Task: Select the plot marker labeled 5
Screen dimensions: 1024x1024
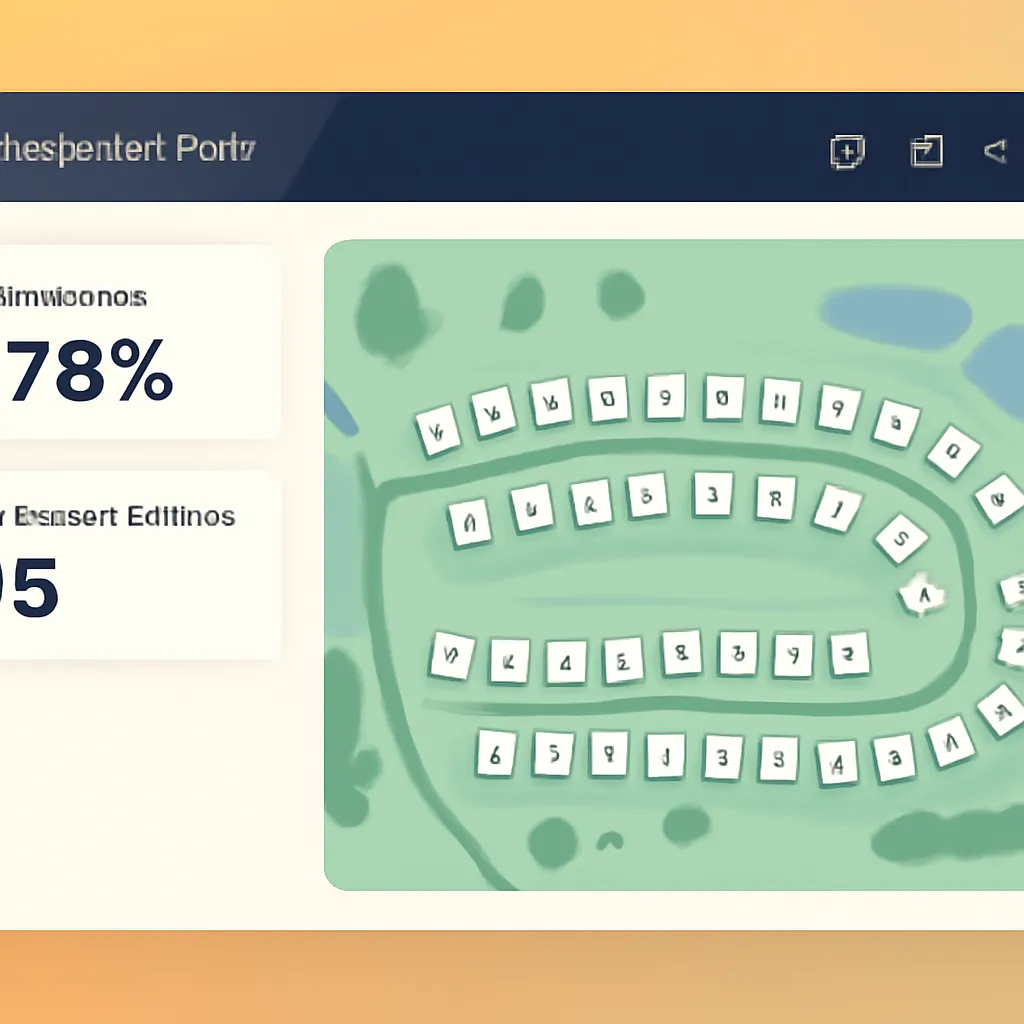Action: pos(554,754)
